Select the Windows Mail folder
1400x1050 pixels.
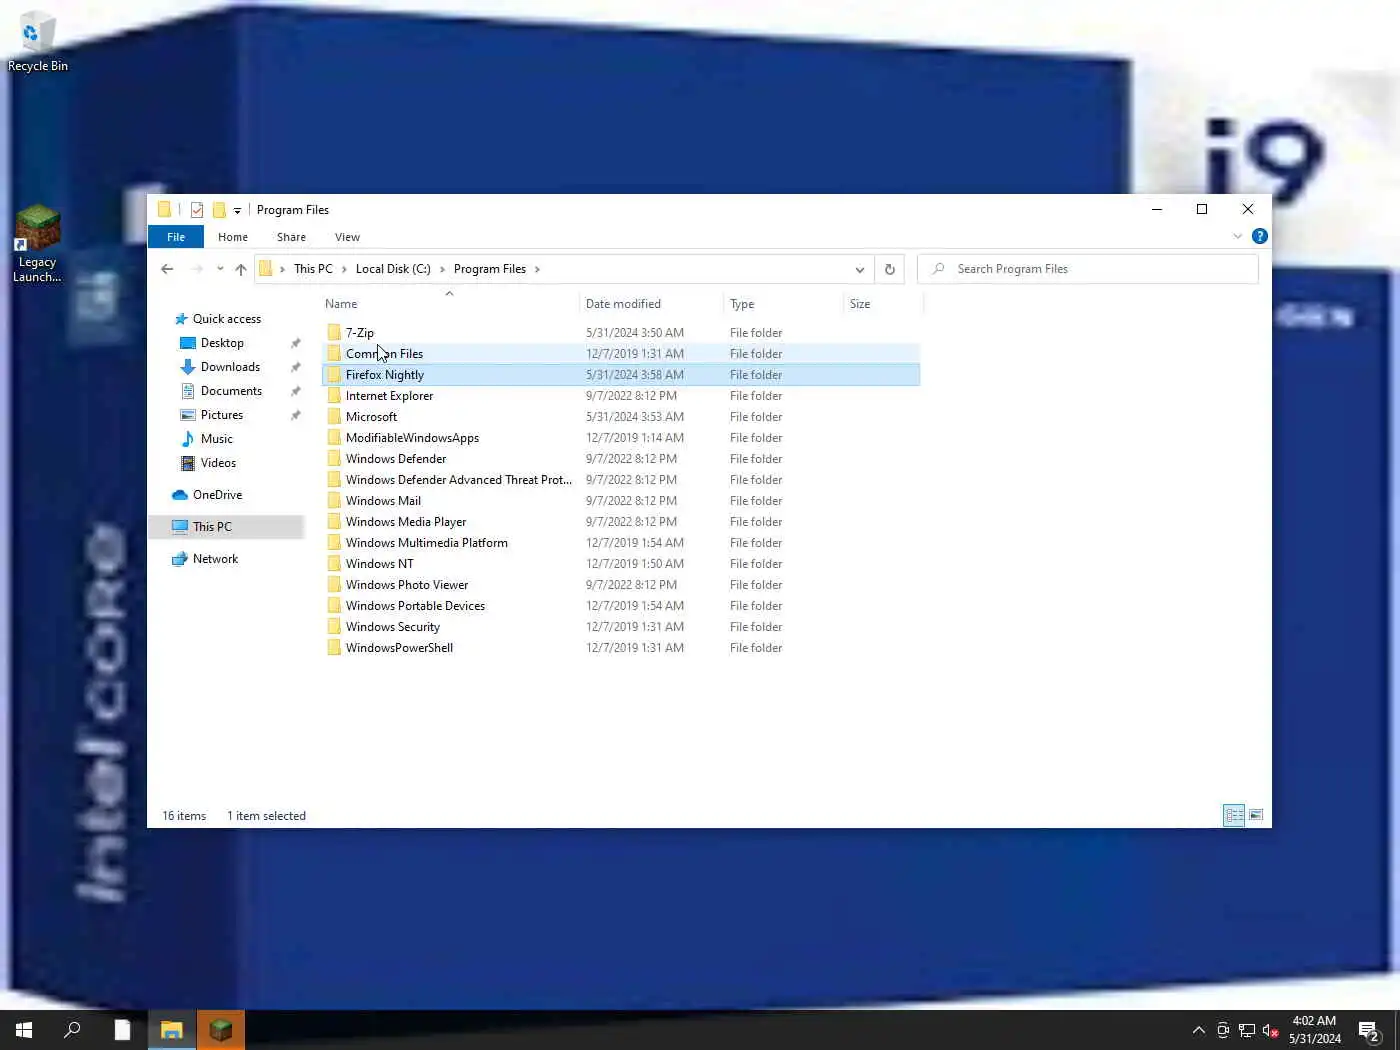621,501
